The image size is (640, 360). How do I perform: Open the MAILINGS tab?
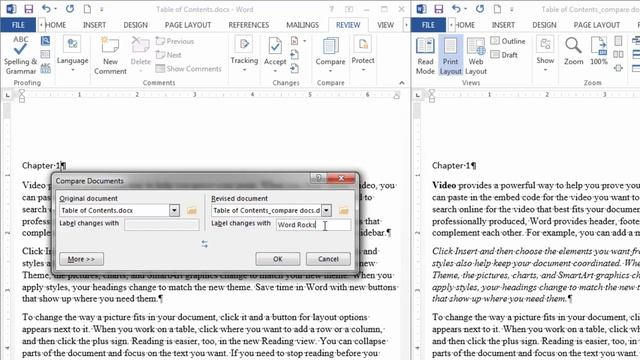click(302, 25)
